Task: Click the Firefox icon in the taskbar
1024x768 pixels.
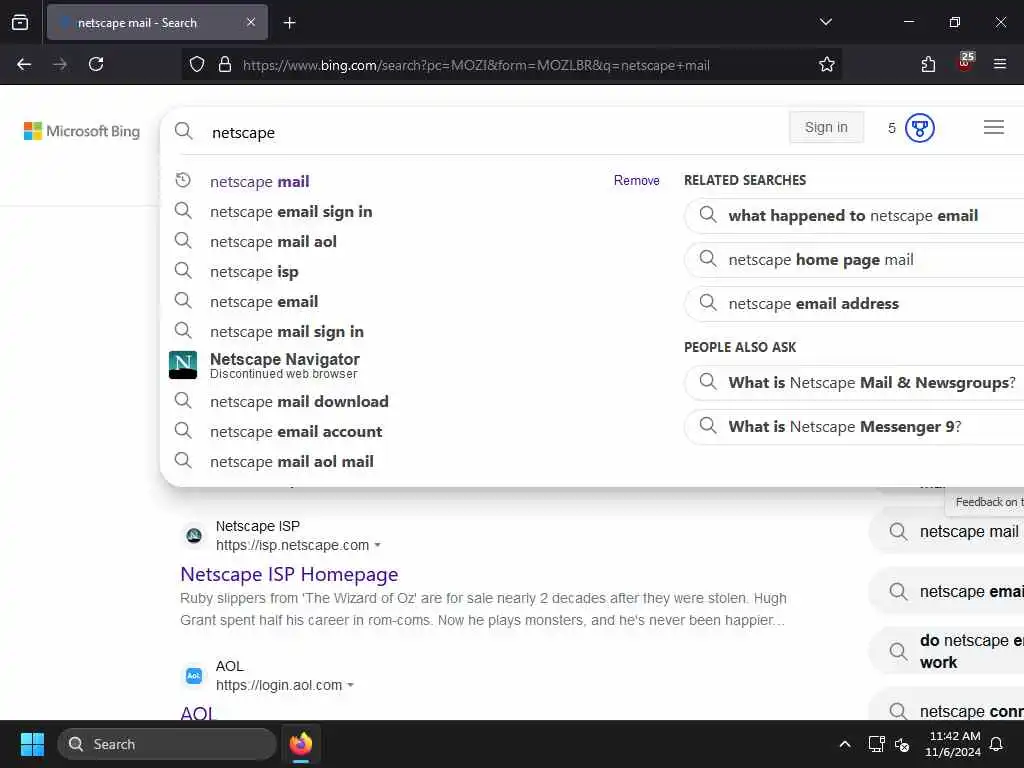Action: tap(301, 744)
